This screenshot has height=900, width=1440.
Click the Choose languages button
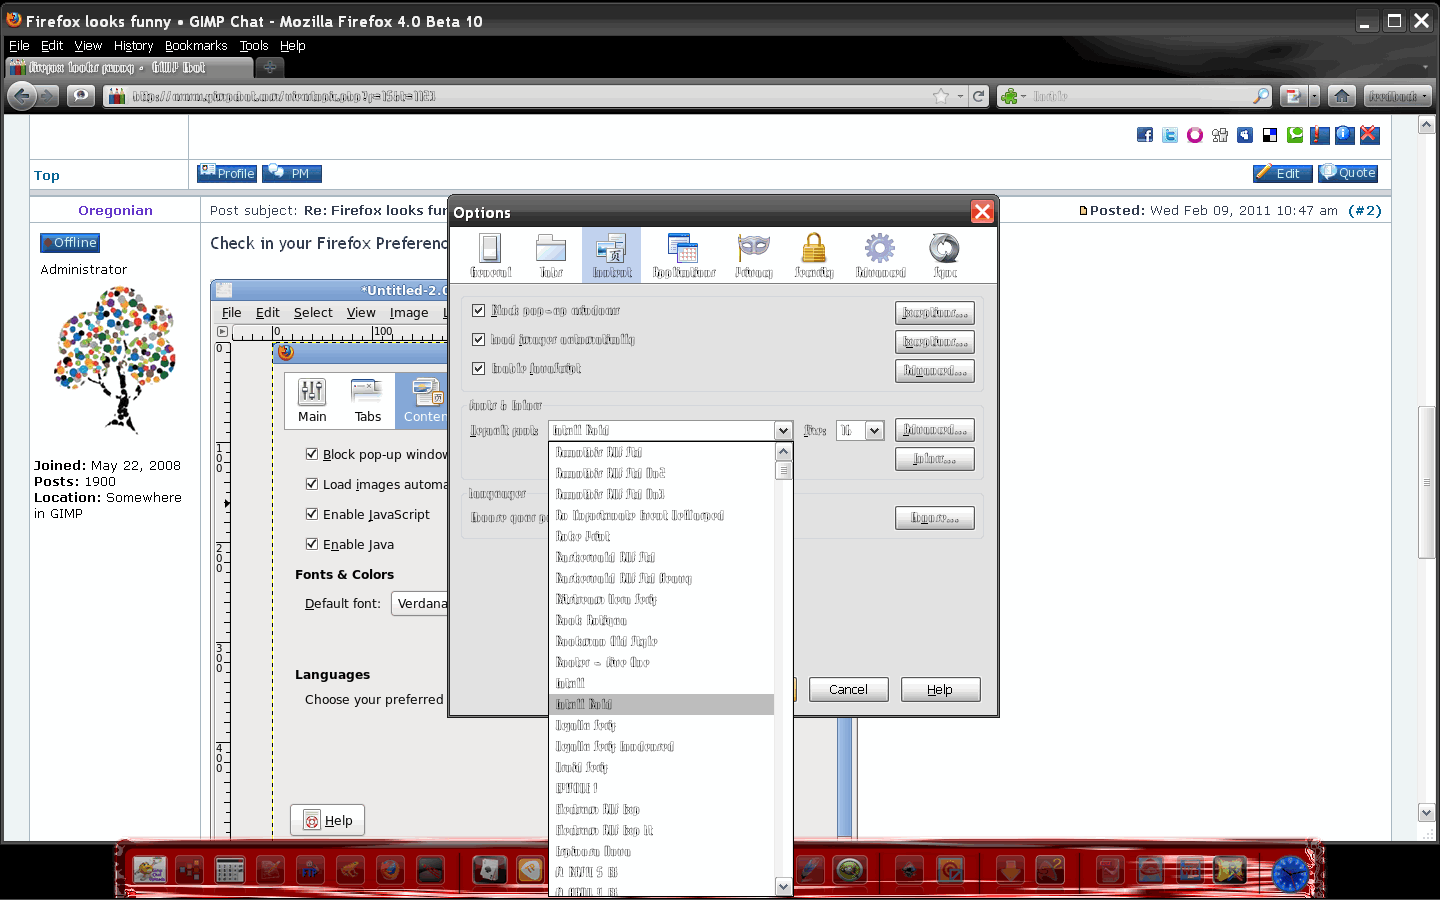[x=935, y=518]
